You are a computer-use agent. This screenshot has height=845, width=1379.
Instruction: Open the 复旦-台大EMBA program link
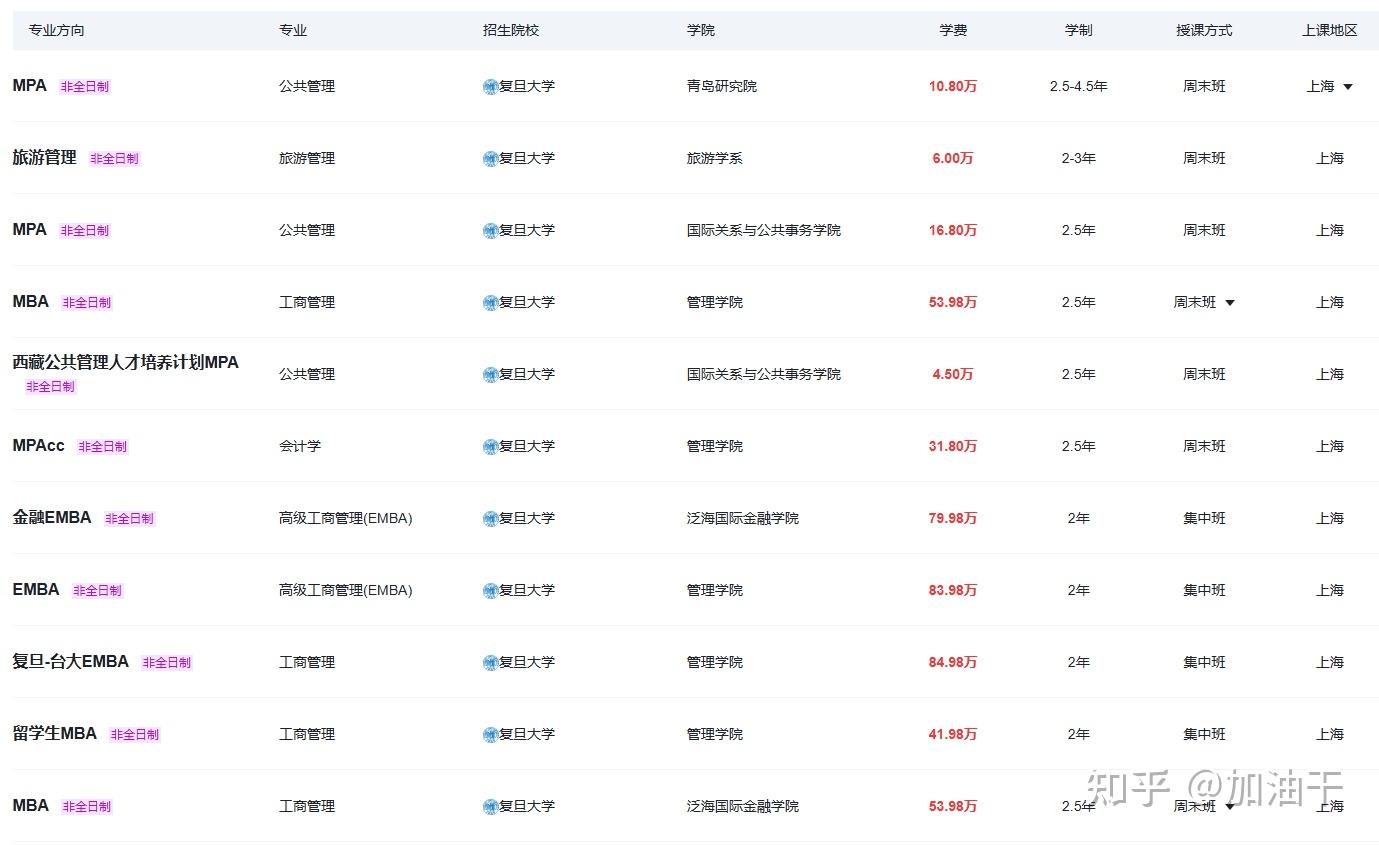click(x=71, y=662)
